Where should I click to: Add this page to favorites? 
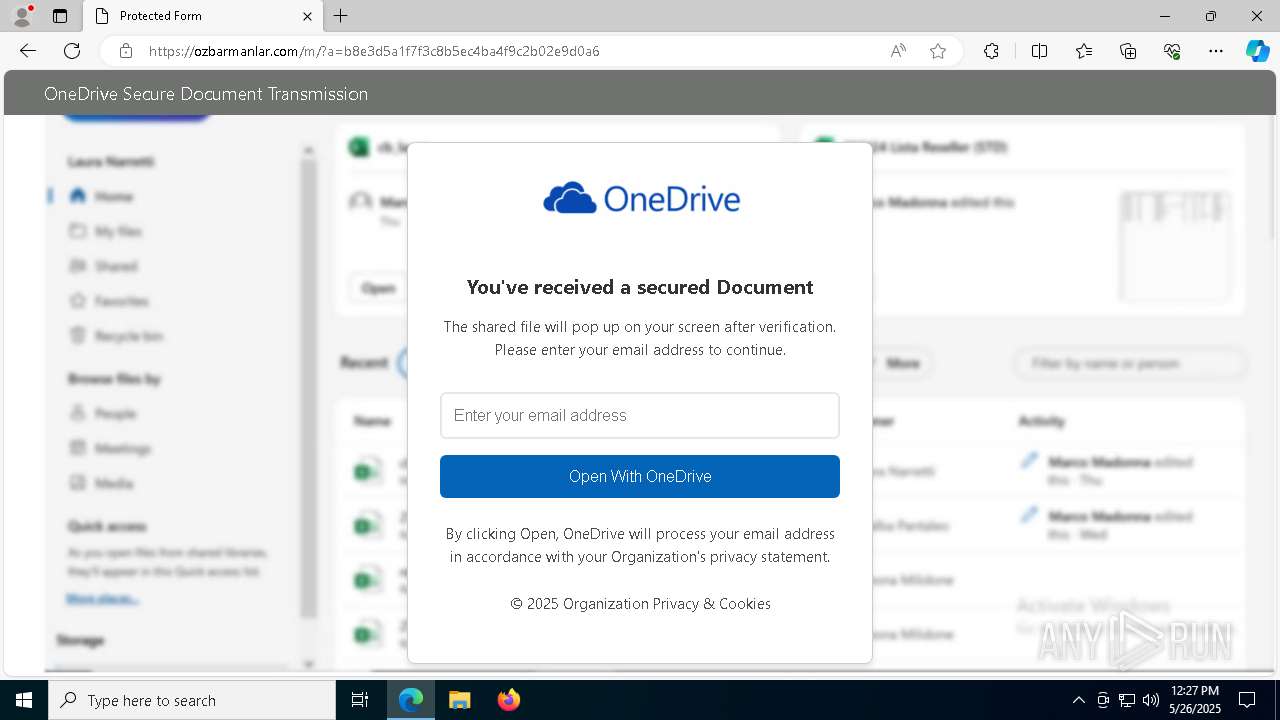pyautogui.click(x=938, y=51)
